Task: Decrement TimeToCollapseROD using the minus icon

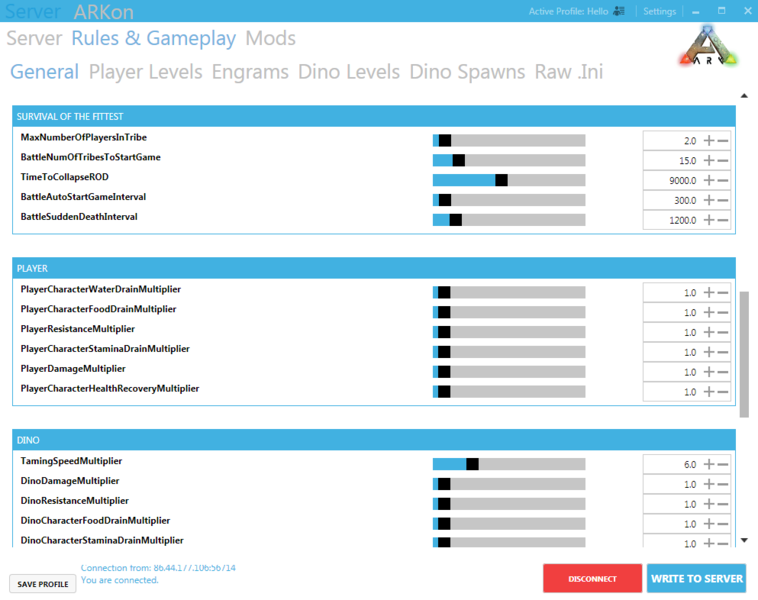Action: [723, 180]
